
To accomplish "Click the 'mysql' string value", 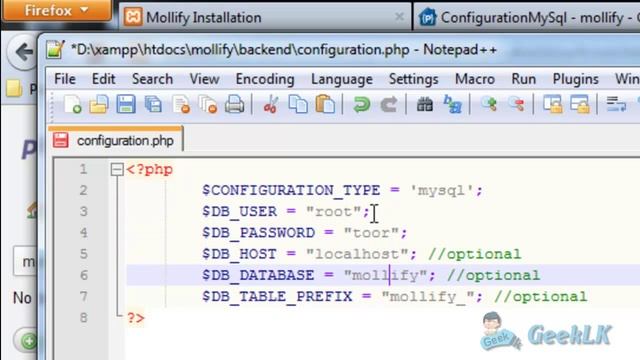I will click(x=442, y=191).
